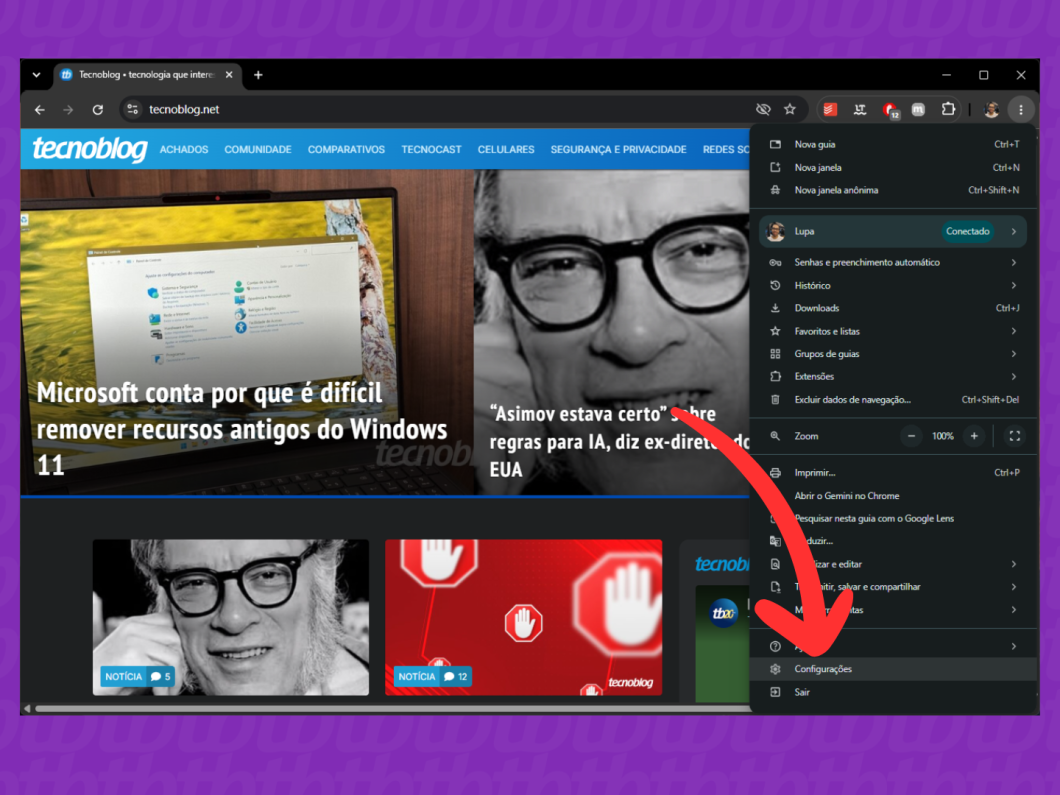Click the Histórico clock icon
Image resolution: width=1060 pixels, height=795 pixels.
[x=775, y=285]
